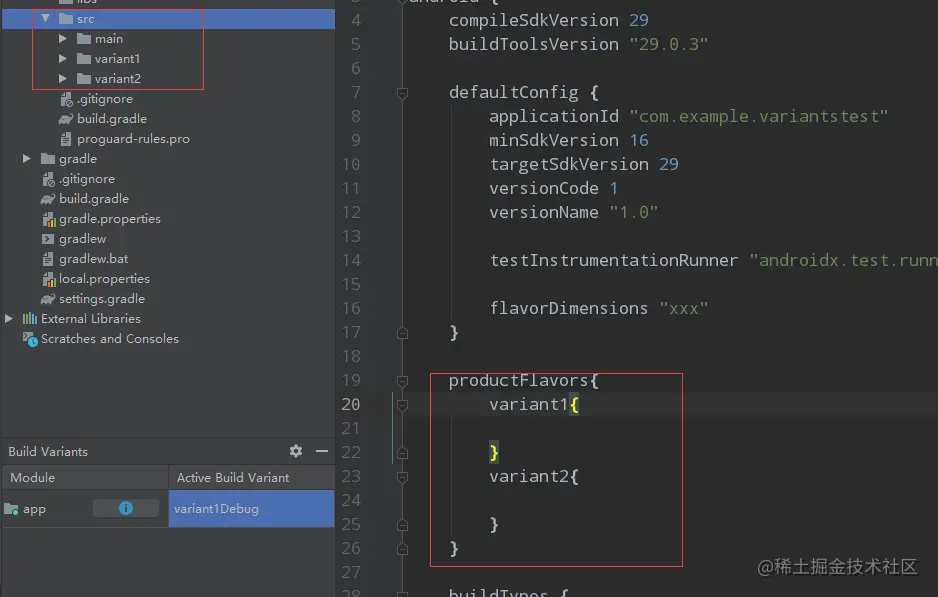Viewport: 938px width, 597px height.
Task: Select variant1 folder label in tree
Action: 117,59
